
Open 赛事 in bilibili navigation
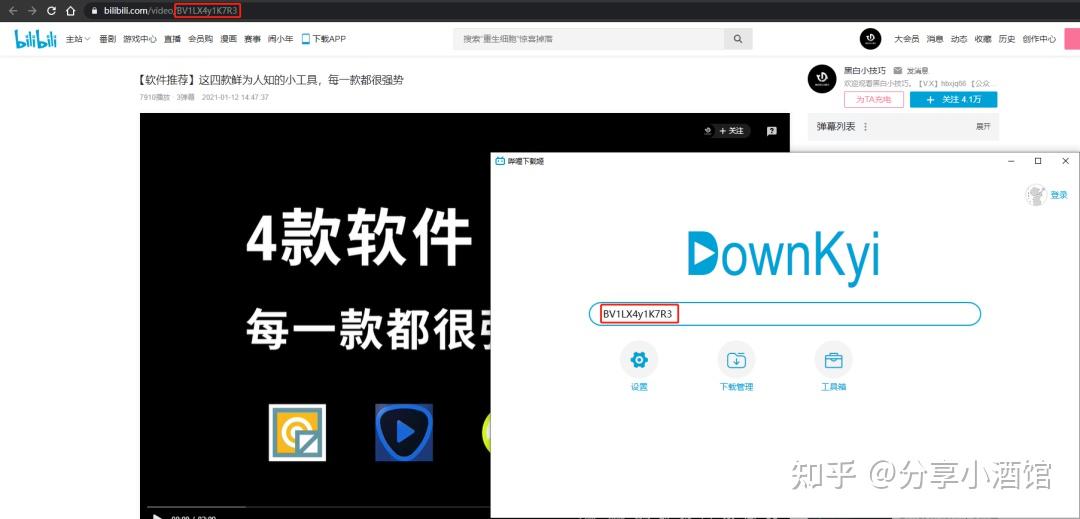click(x=252, y=39)
